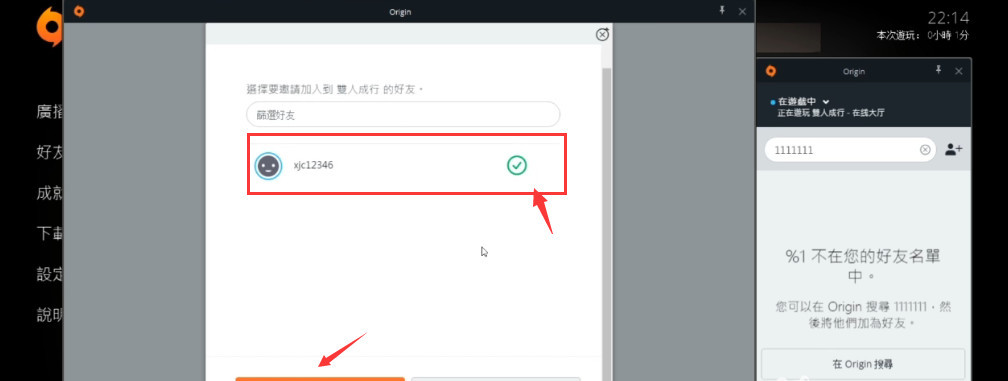The width and height of the screenshot is (1008, 381).
Task: Open the 廣播 item in left sidebar
Action: coord(50,112)
